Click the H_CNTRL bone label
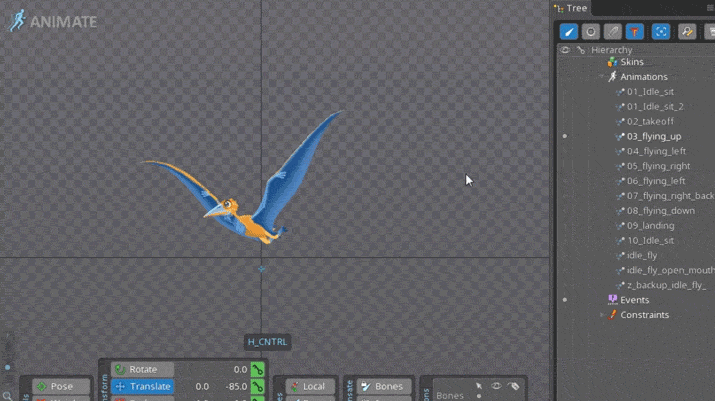Image resolution: width=715 pixels, height=401 pixels. coord(267,342)
